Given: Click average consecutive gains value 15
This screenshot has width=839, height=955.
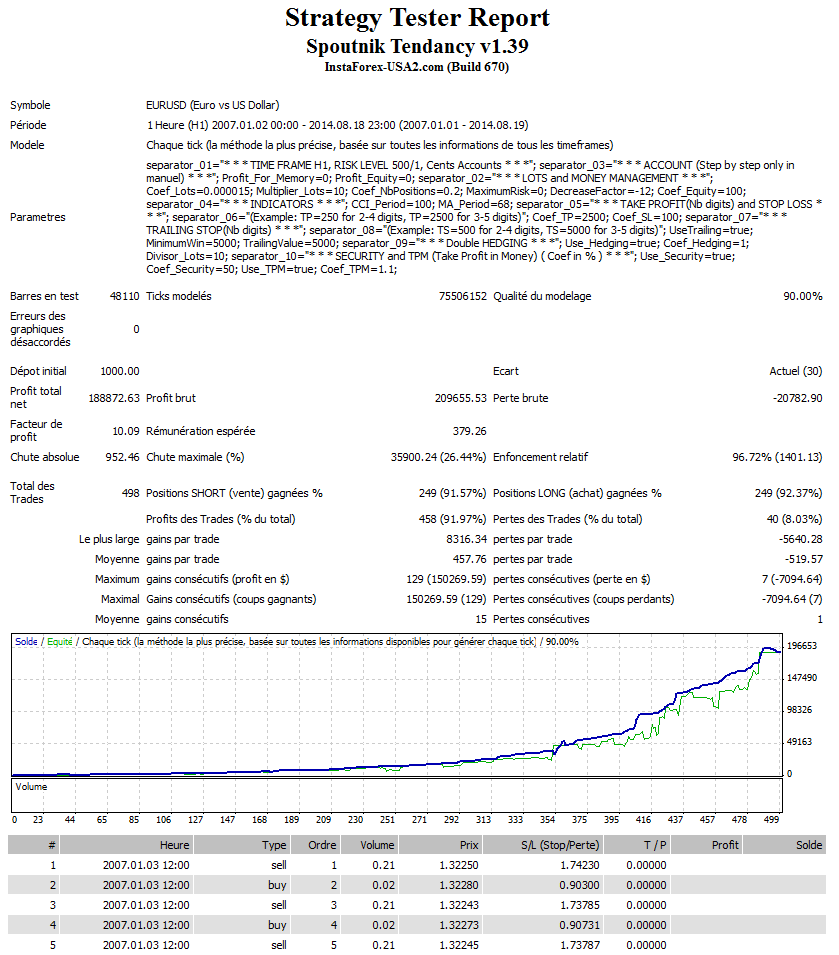Looking at the screenshot, I should point(481,620).
